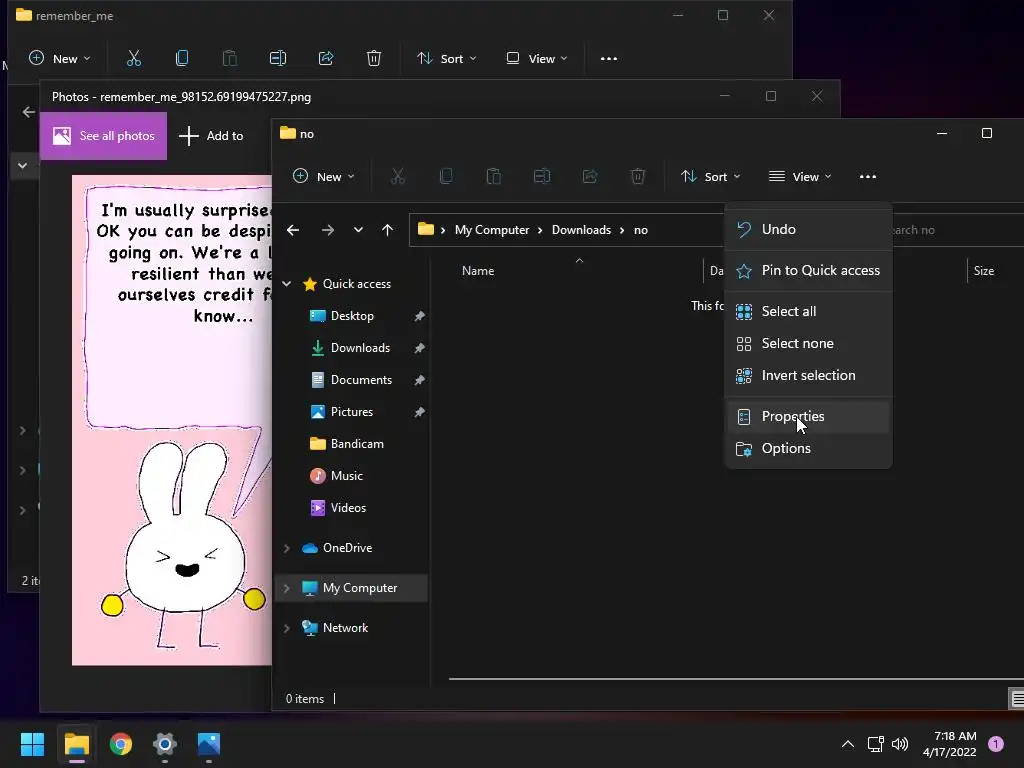1024x768 pixels.
Task: Click the Cut icon in remember_me toolbar
Action: tap(134, 59)
